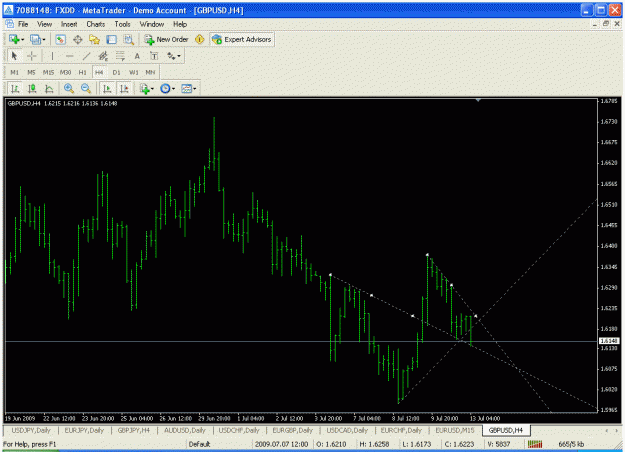Click the Profiles toolbar icon
The width and height of the screenshot is (625, 452).
(35, 39)
